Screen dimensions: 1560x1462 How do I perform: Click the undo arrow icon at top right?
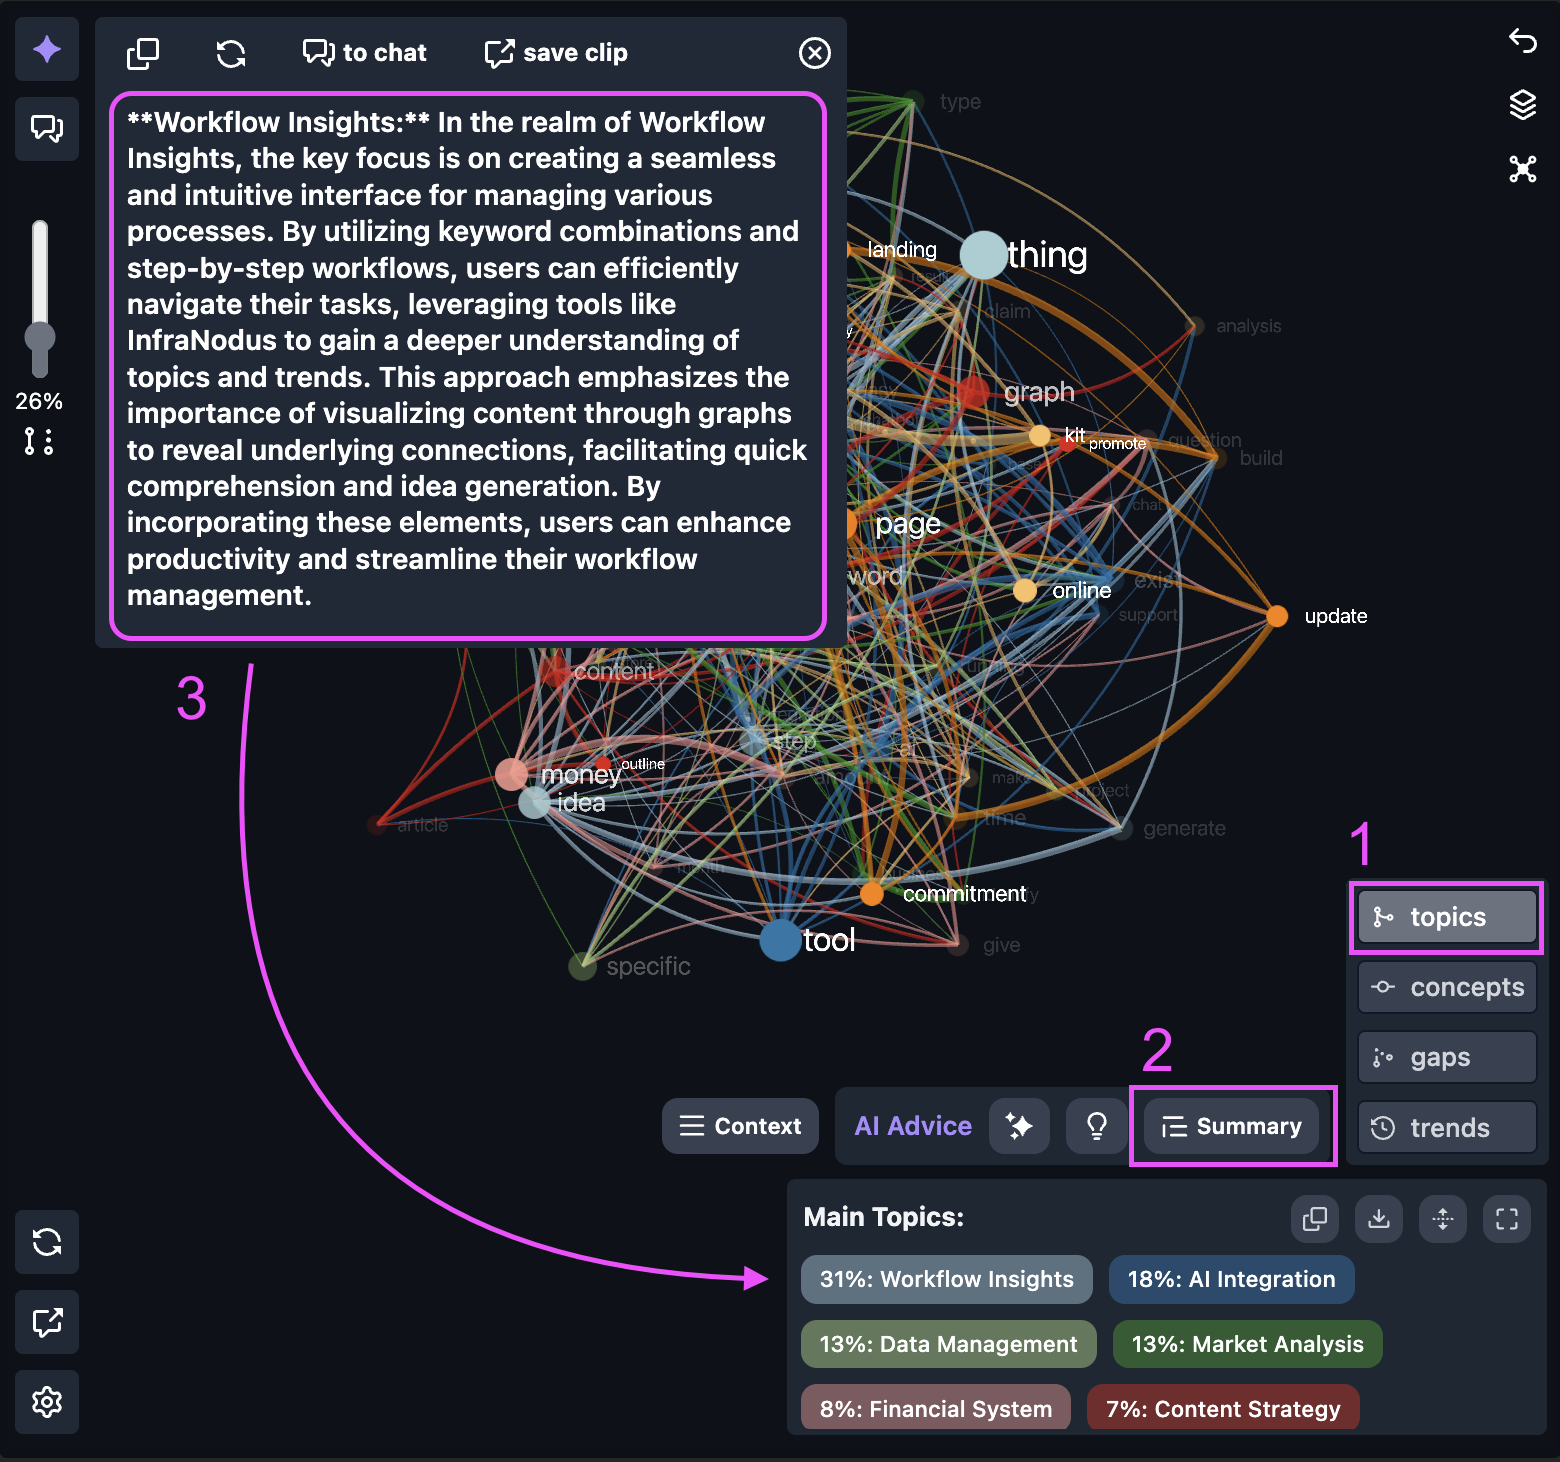coord(1522,41)
